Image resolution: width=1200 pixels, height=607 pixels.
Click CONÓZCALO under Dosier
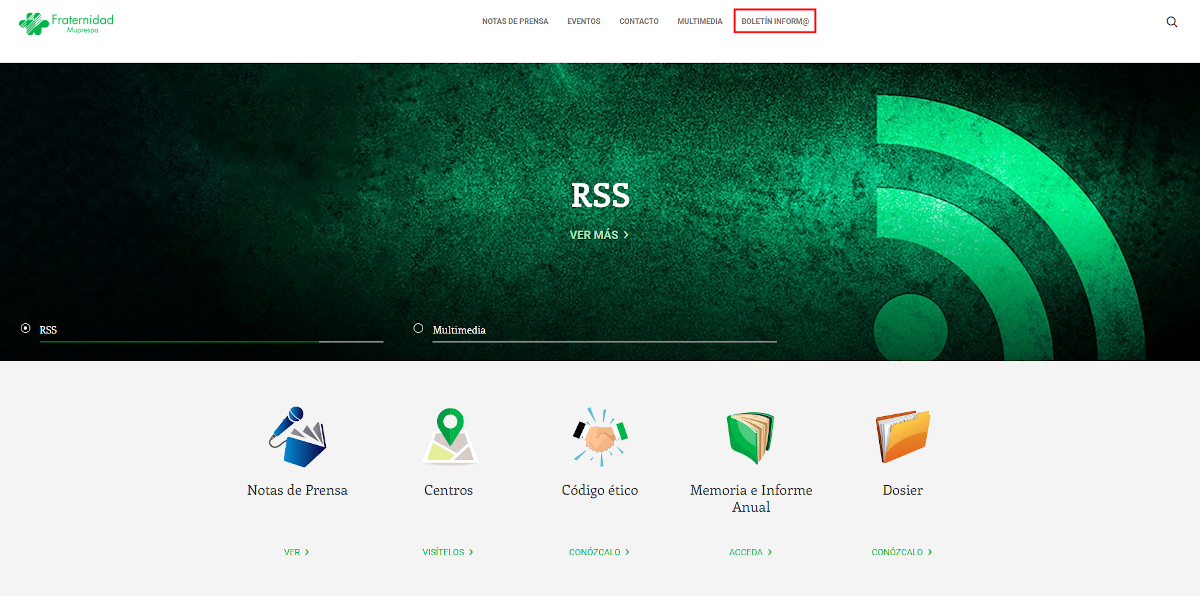(902, 552)
